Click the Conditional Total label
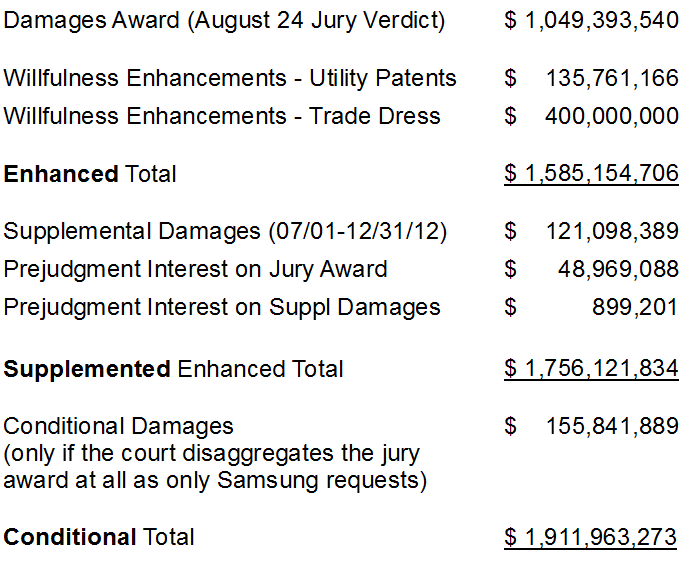 click(x=98, y=537)
